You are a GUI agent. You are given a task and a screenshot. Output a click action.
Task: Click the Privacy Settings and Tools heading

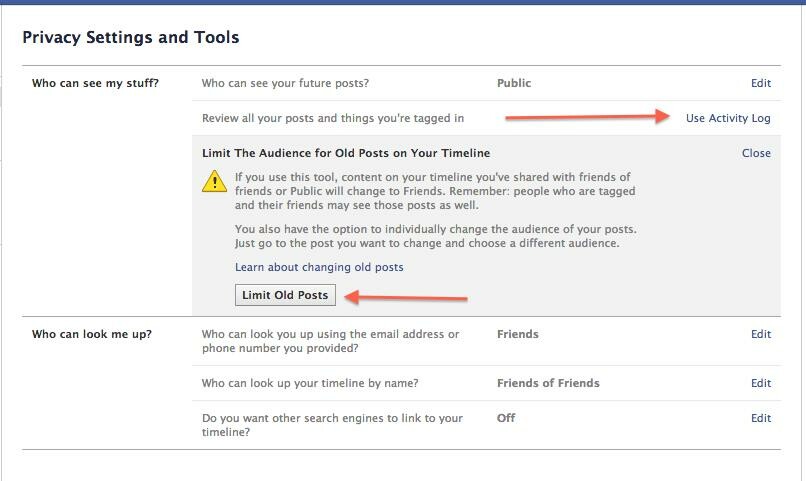131,38
